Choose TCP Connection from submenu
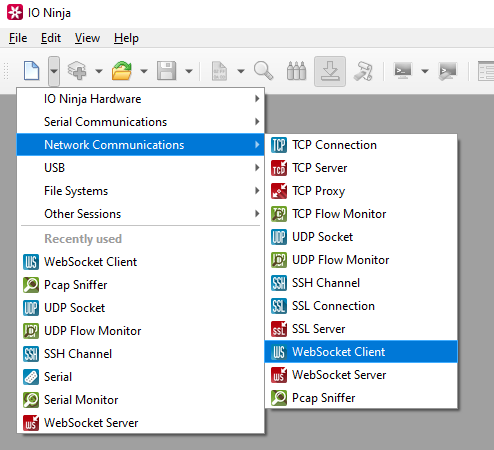Screen dimensions: 494x450 (361, 145)
